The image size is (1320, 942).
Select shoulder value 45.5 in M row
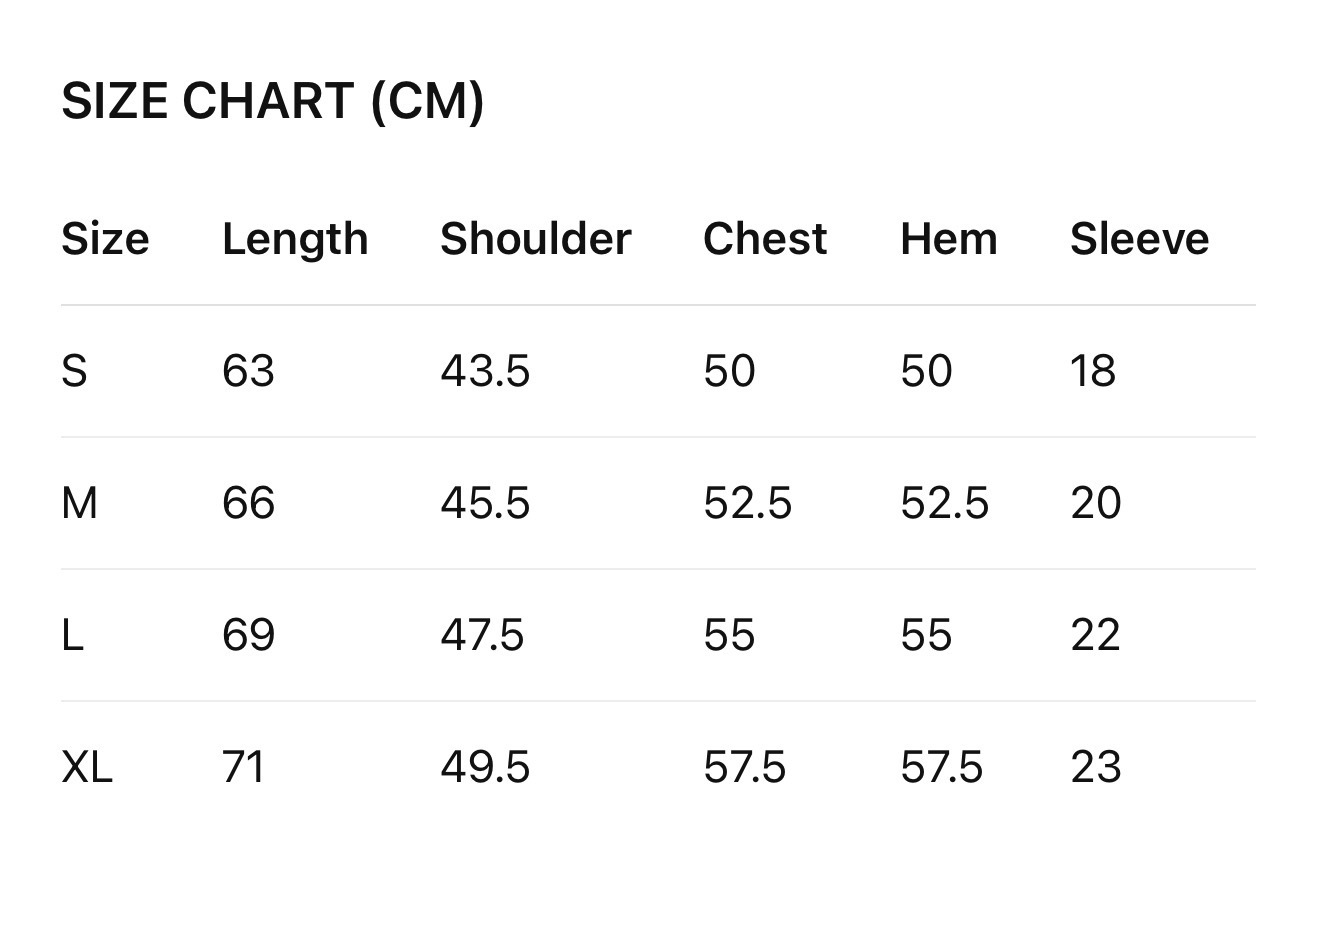pos(485,503)
